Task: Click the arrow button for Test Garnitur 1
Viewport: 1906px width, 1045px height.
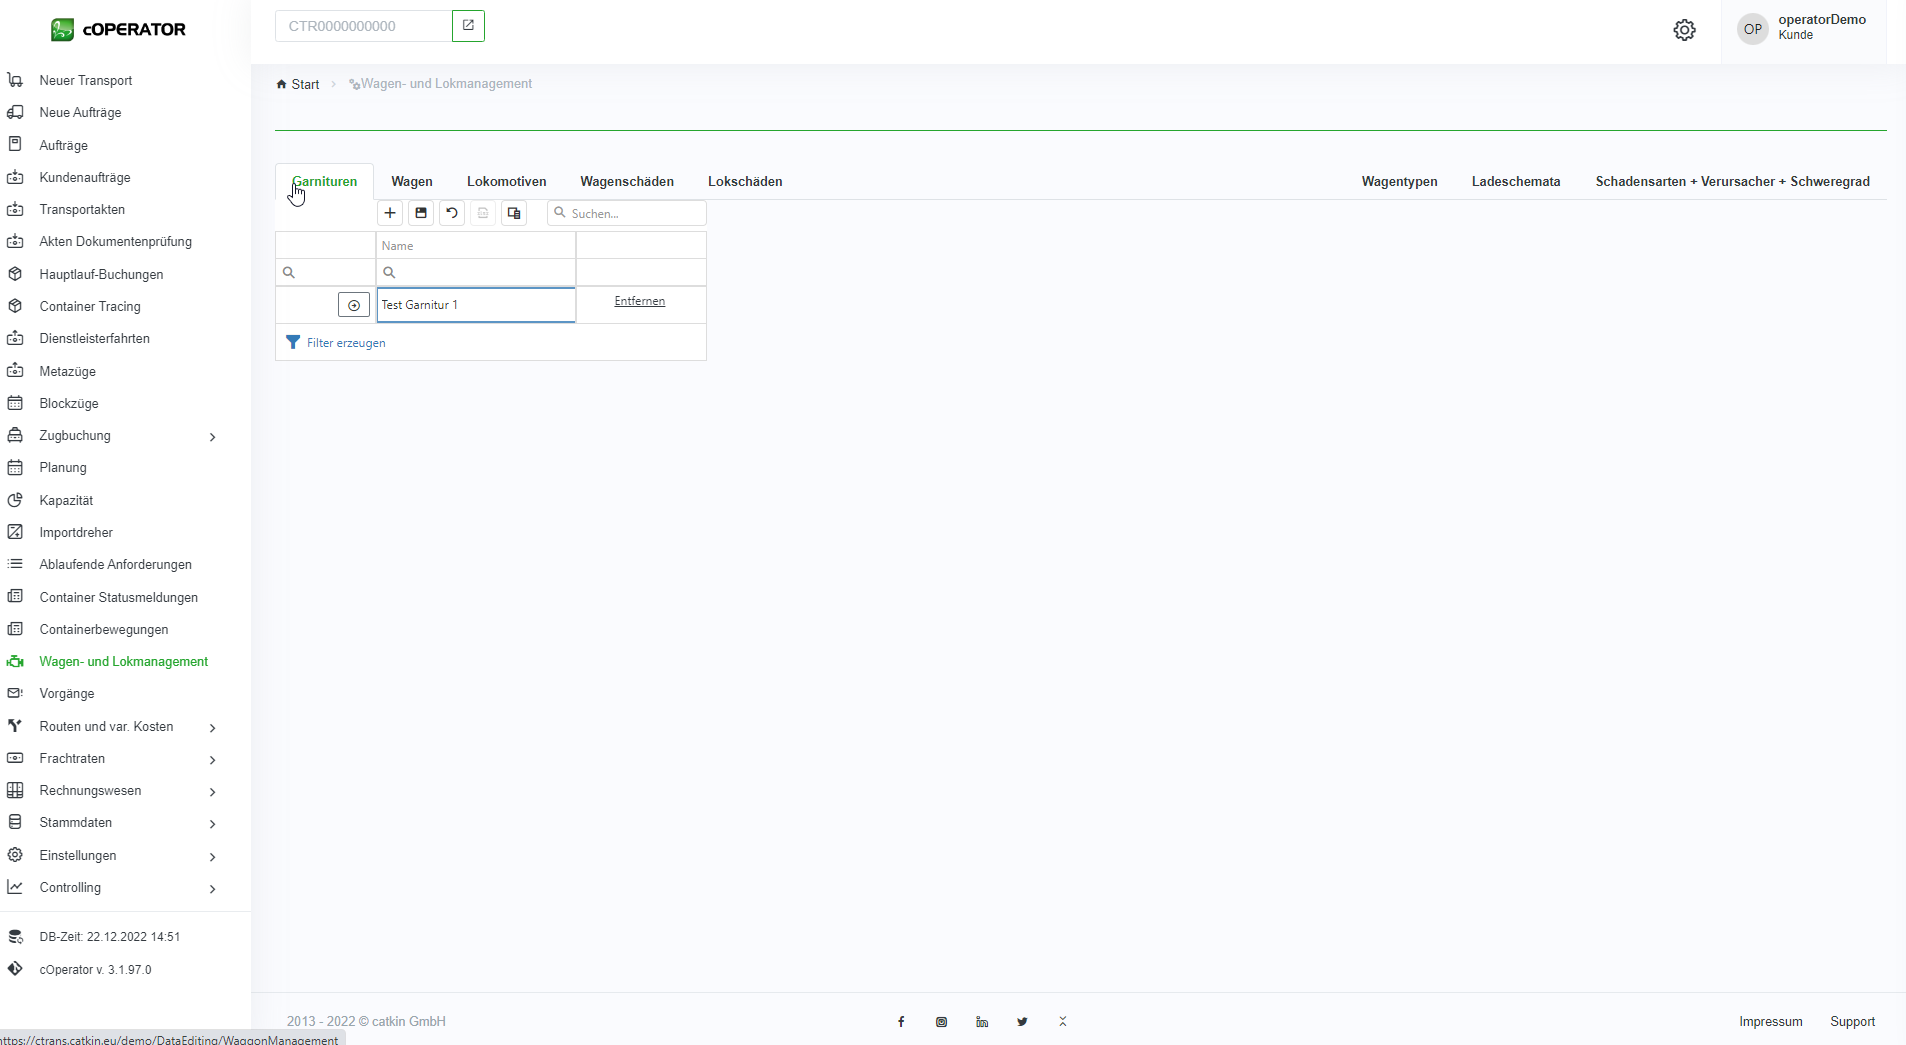Action: pyautogui.click(x=354, y=305)
